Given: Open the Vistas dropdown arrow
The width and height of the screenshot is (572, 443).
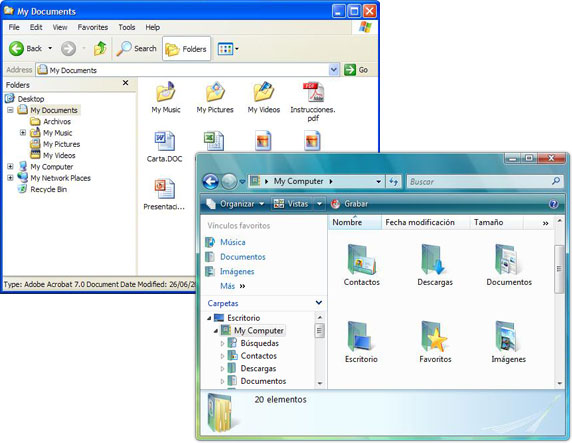Looking at the screenshot, I should click(x=319, y=204).
